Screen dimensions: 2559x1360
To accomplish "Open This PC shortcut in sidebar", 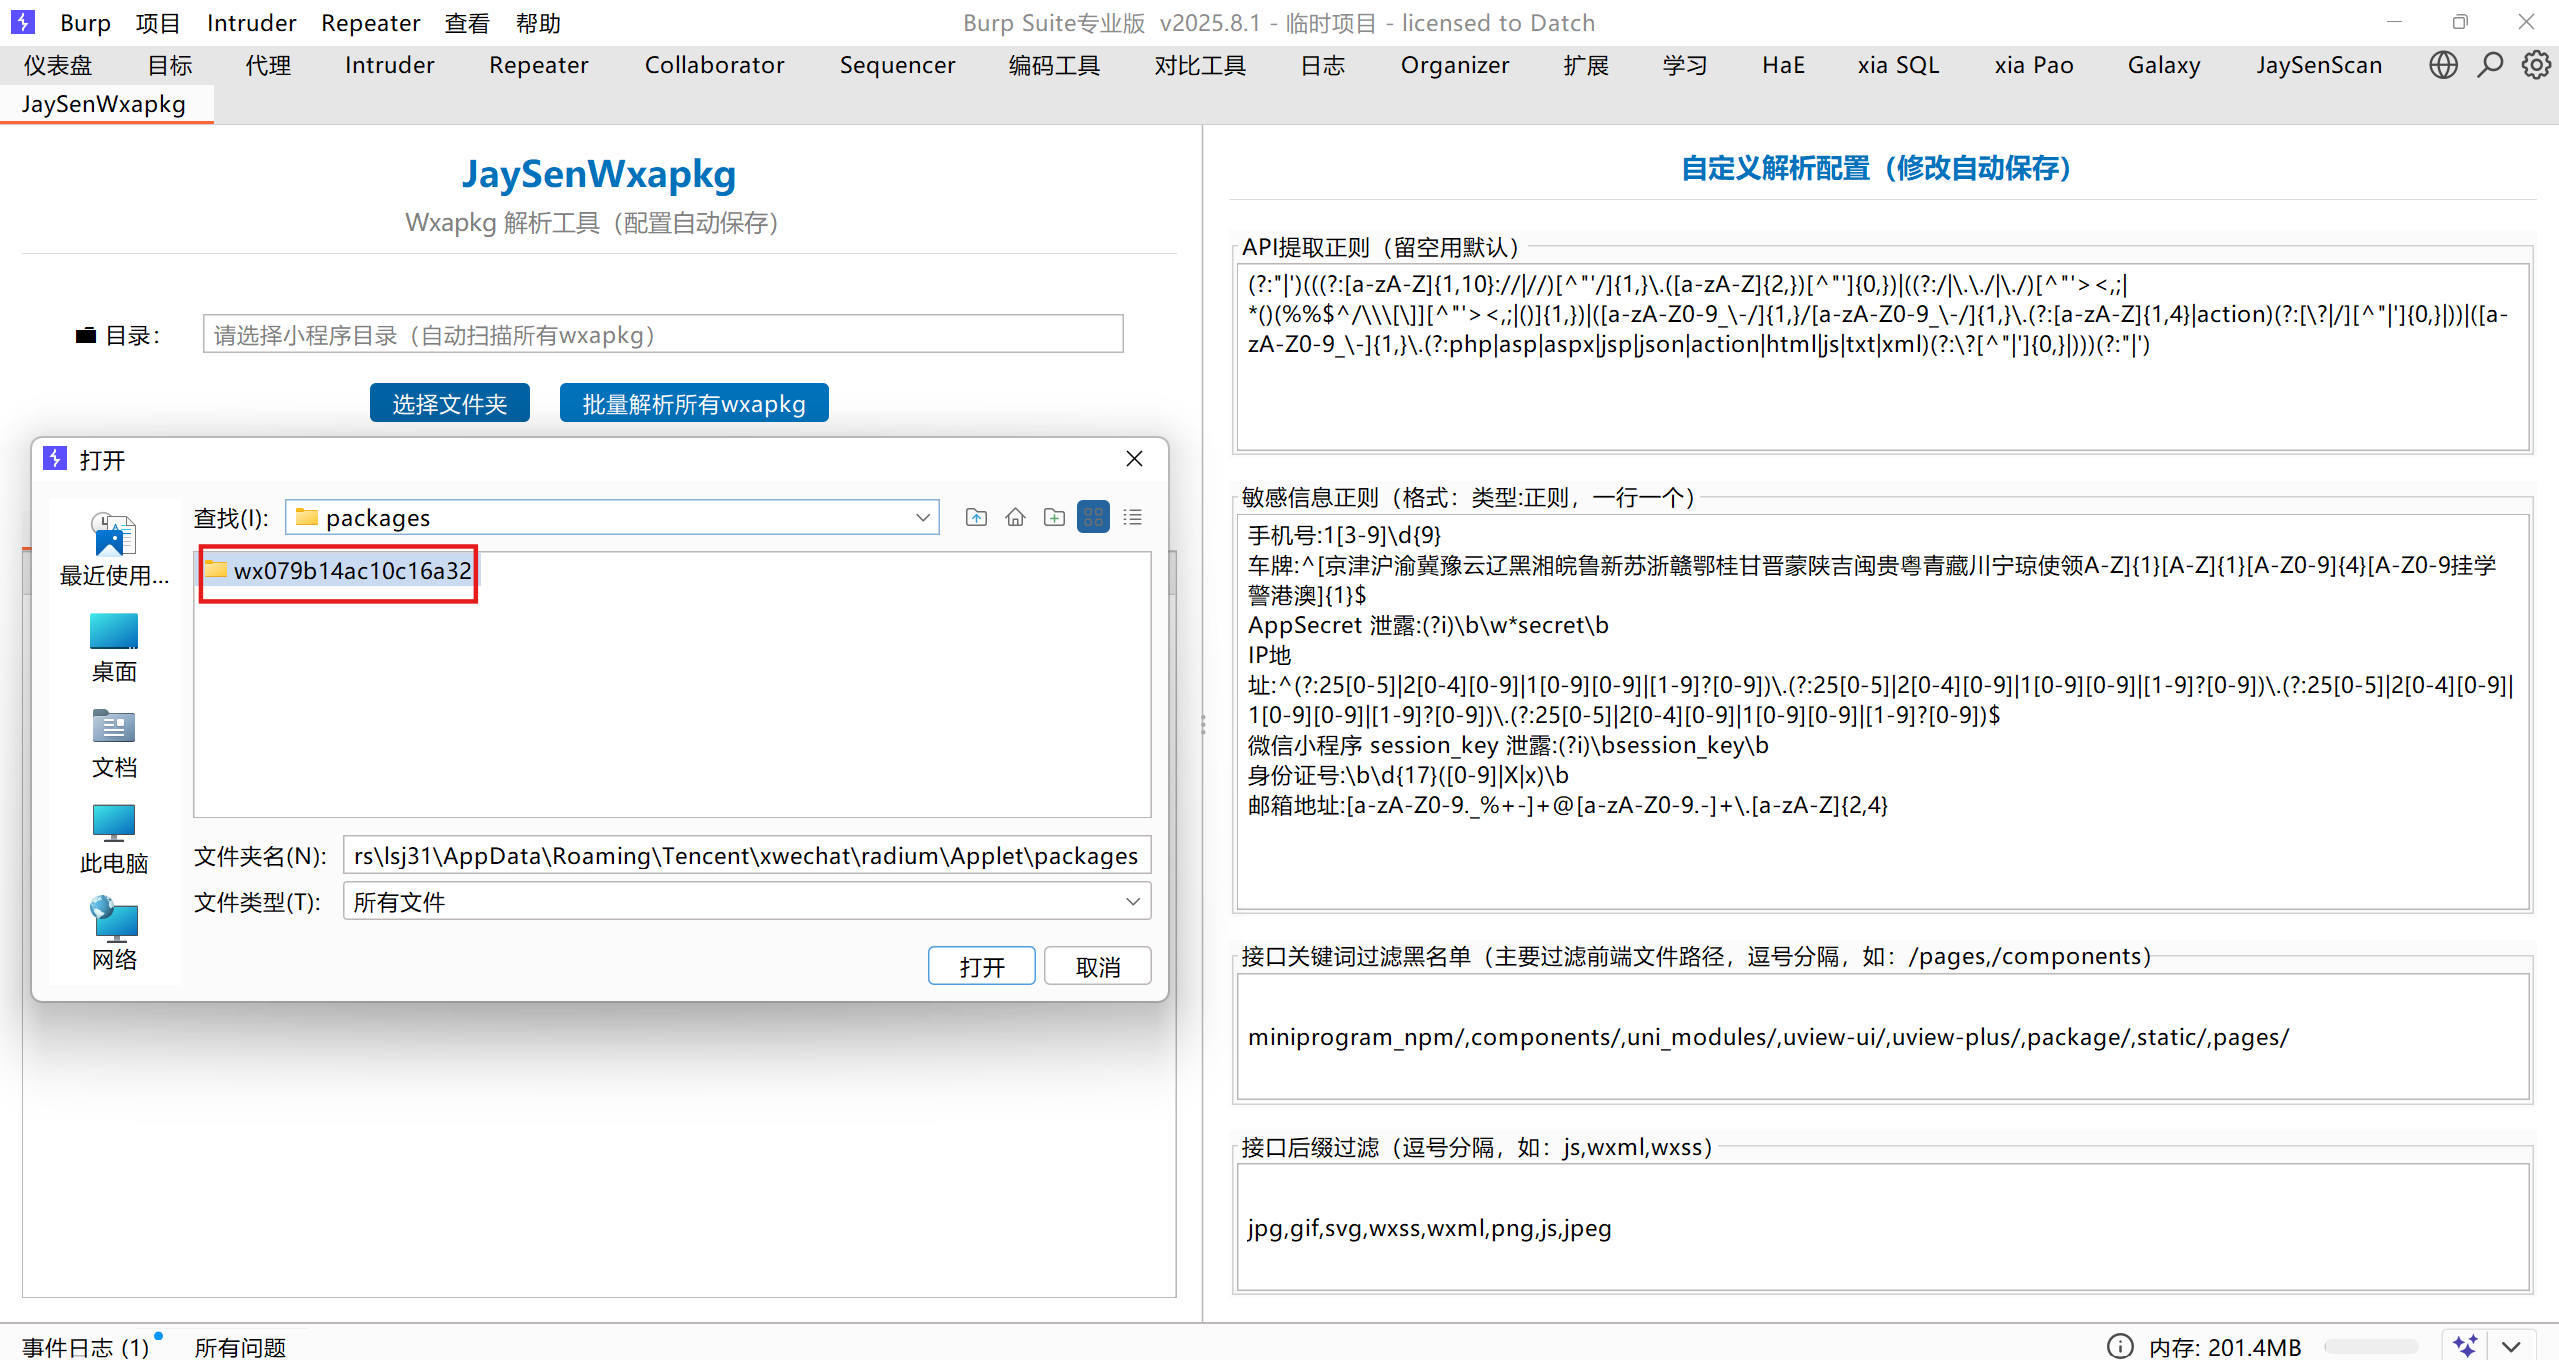I will pyautogui.click(x=114, y=839).
